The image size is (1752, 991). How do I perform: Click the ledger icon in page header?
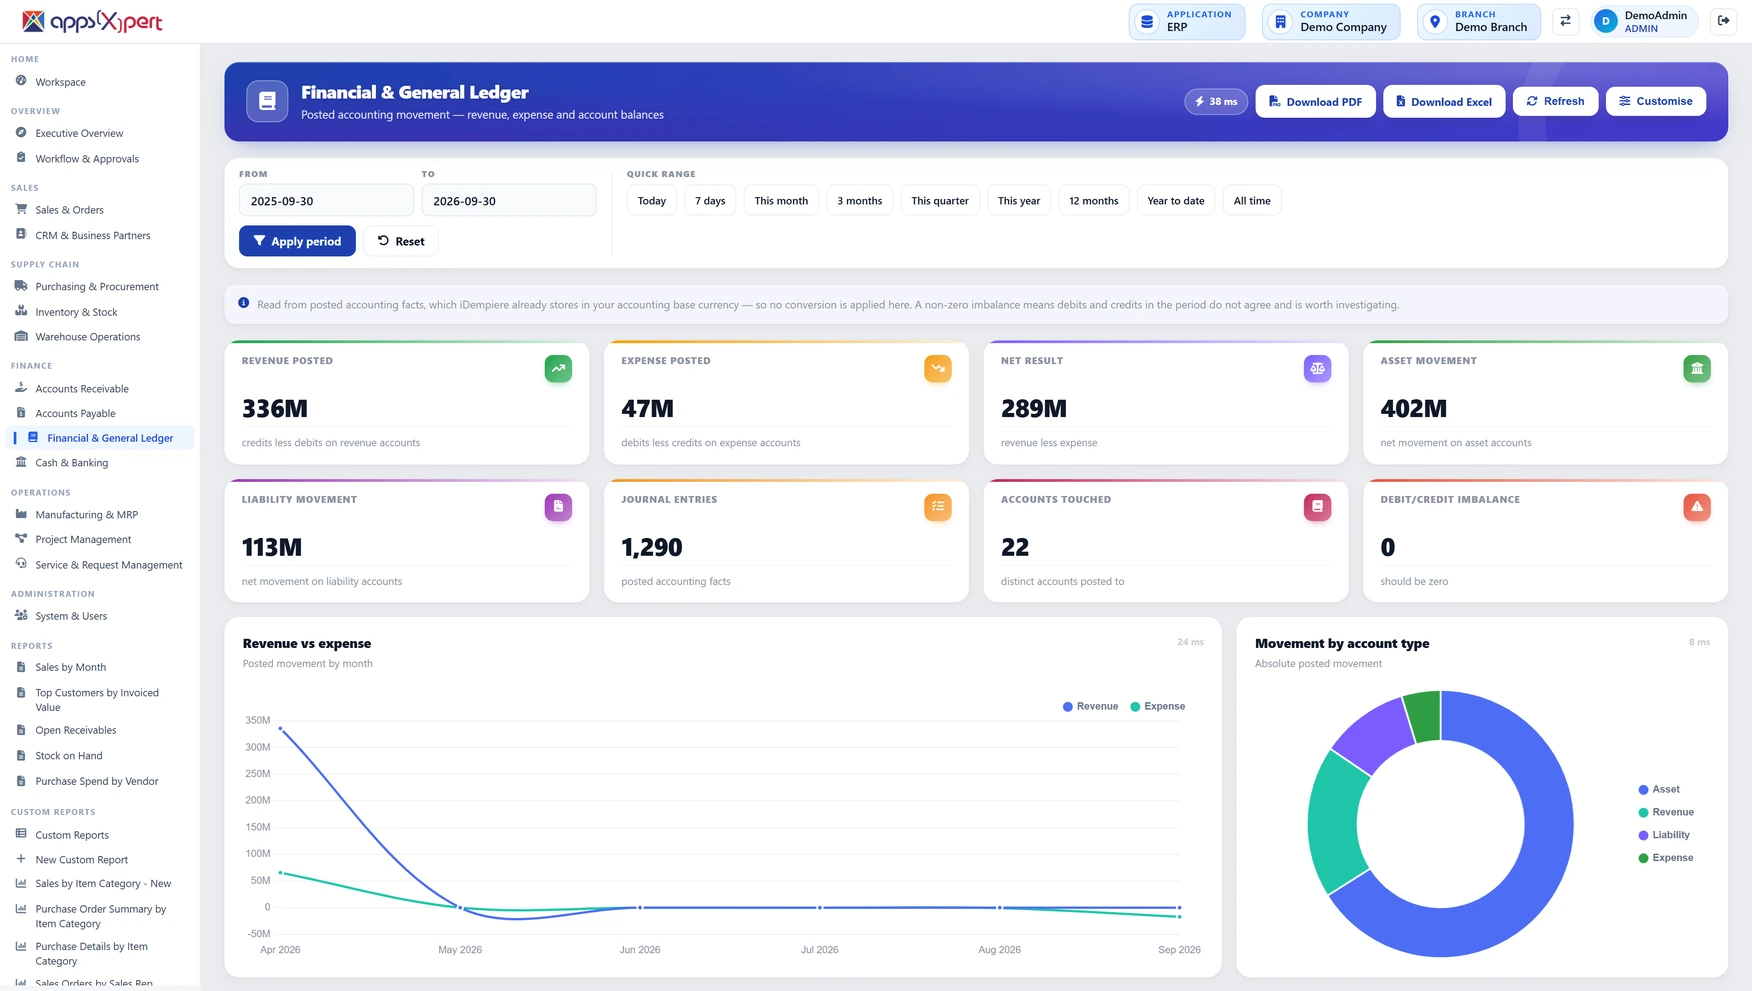[267, 101]
